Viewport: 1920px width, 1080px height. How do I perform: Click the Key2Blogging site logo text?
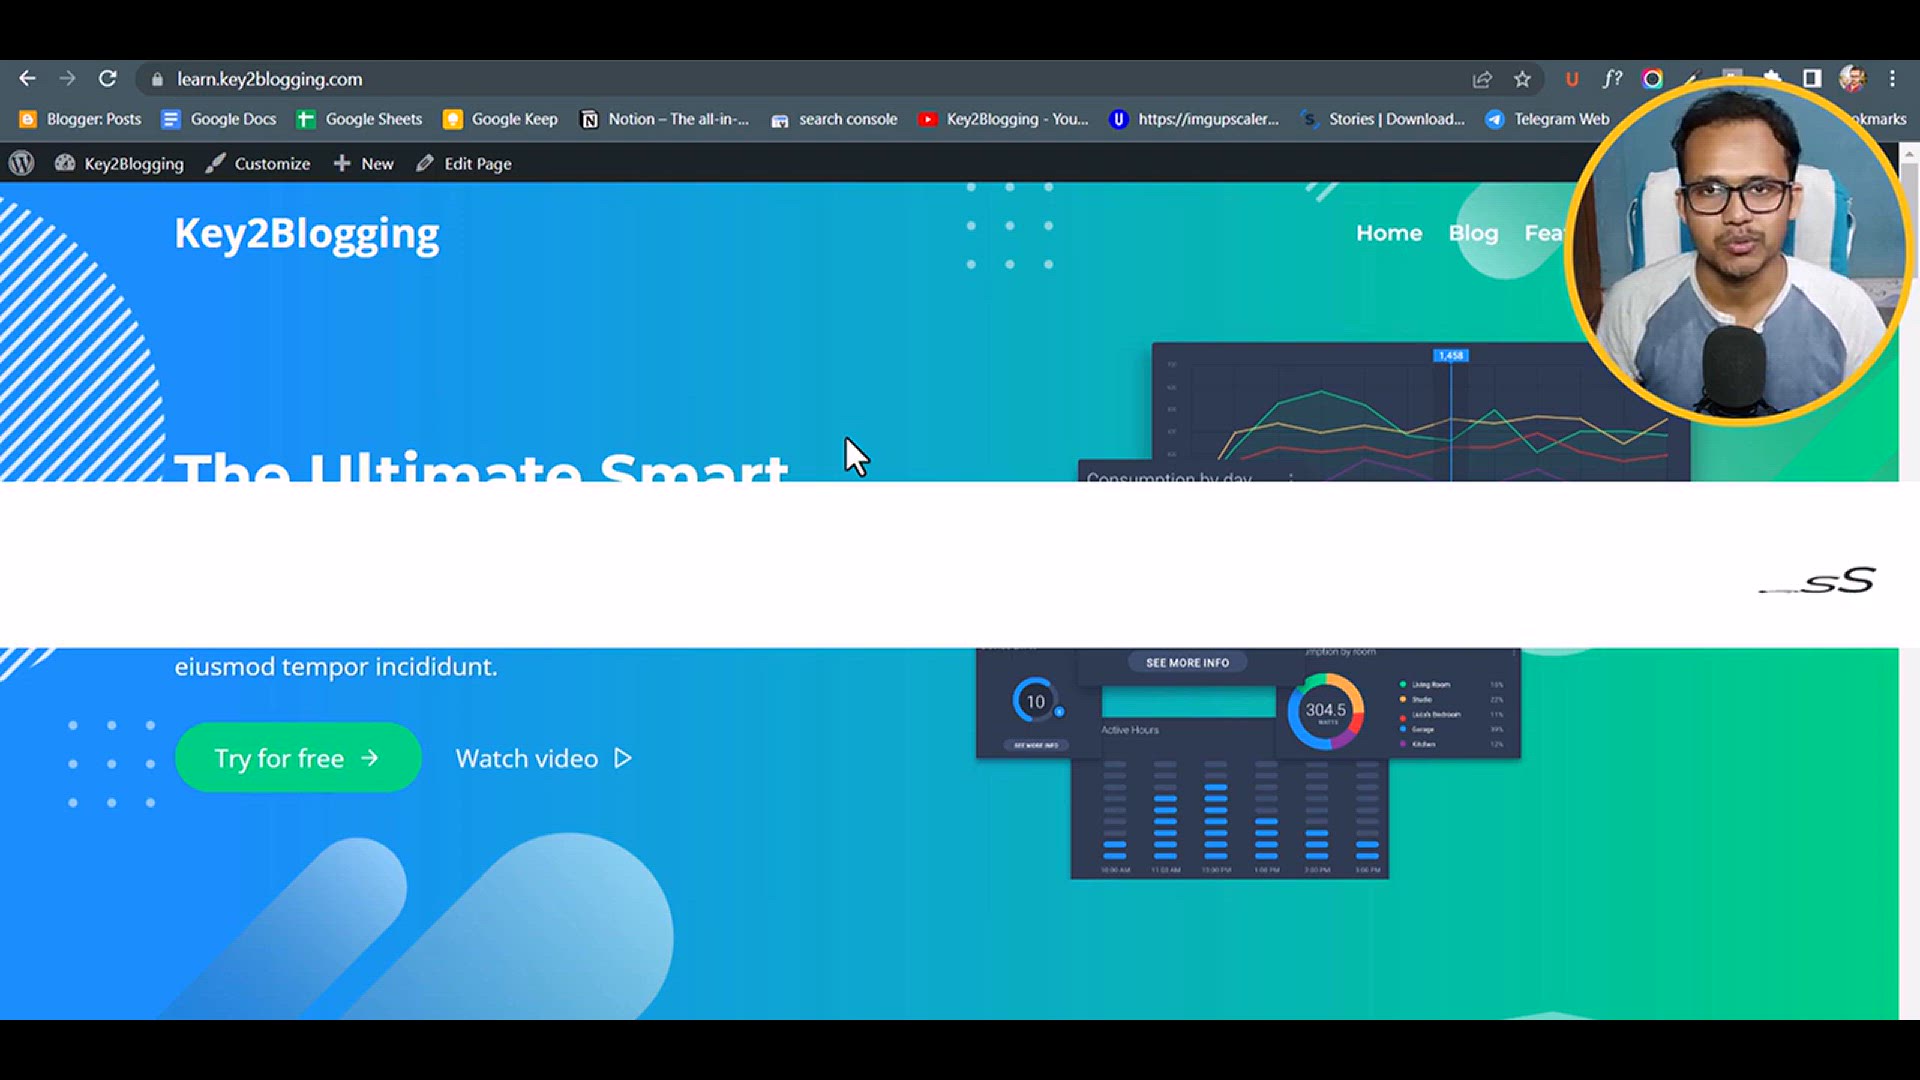point(306,234)
